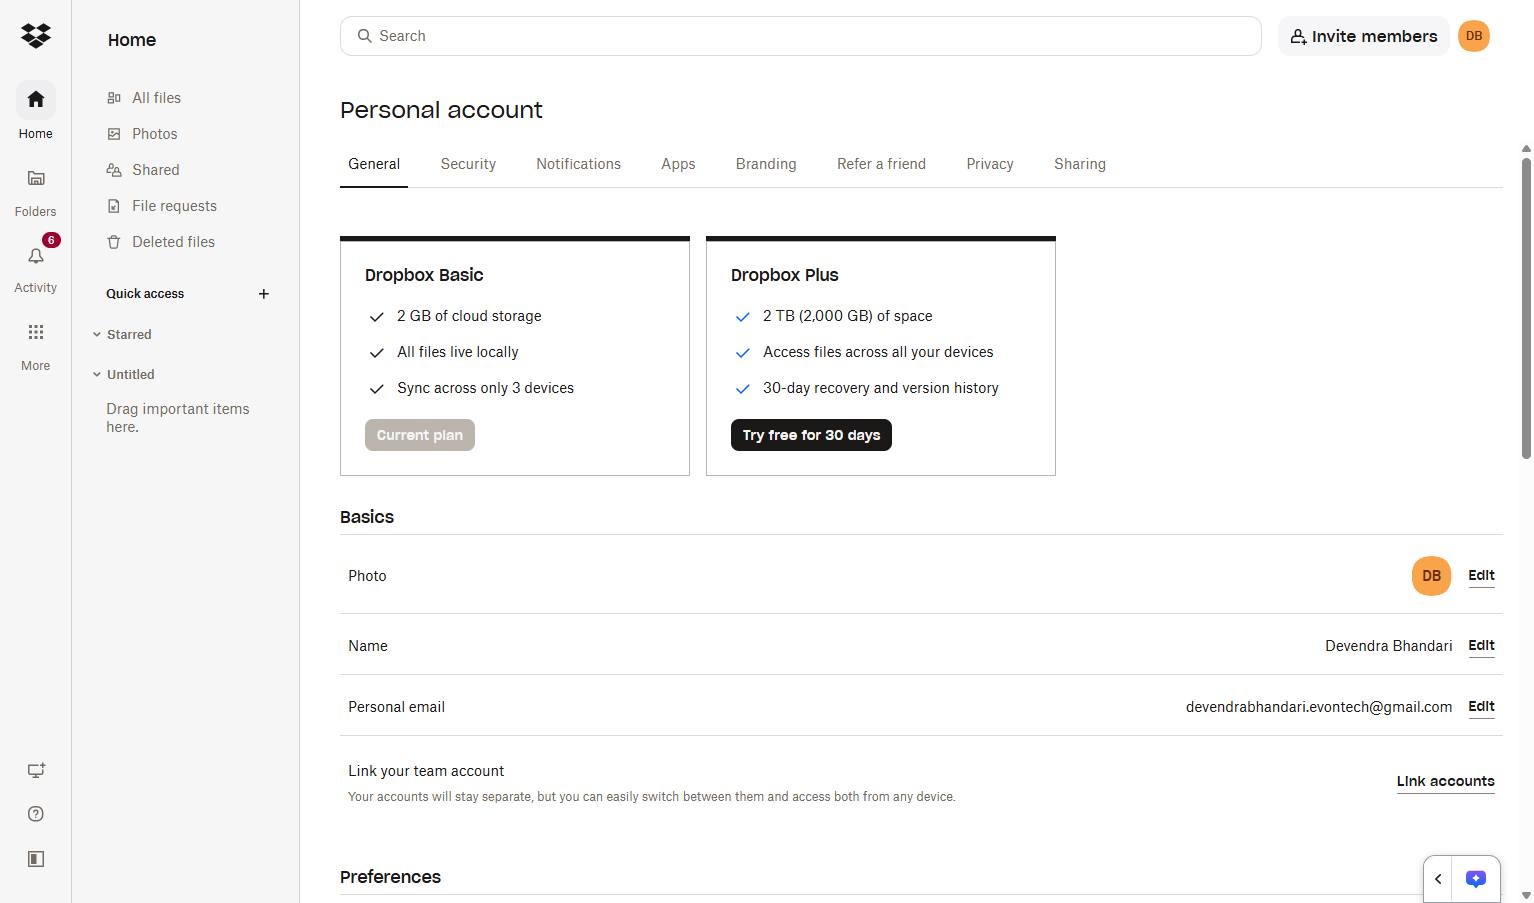
Task: Click Try free for 30 days
Action: [811, 435]
